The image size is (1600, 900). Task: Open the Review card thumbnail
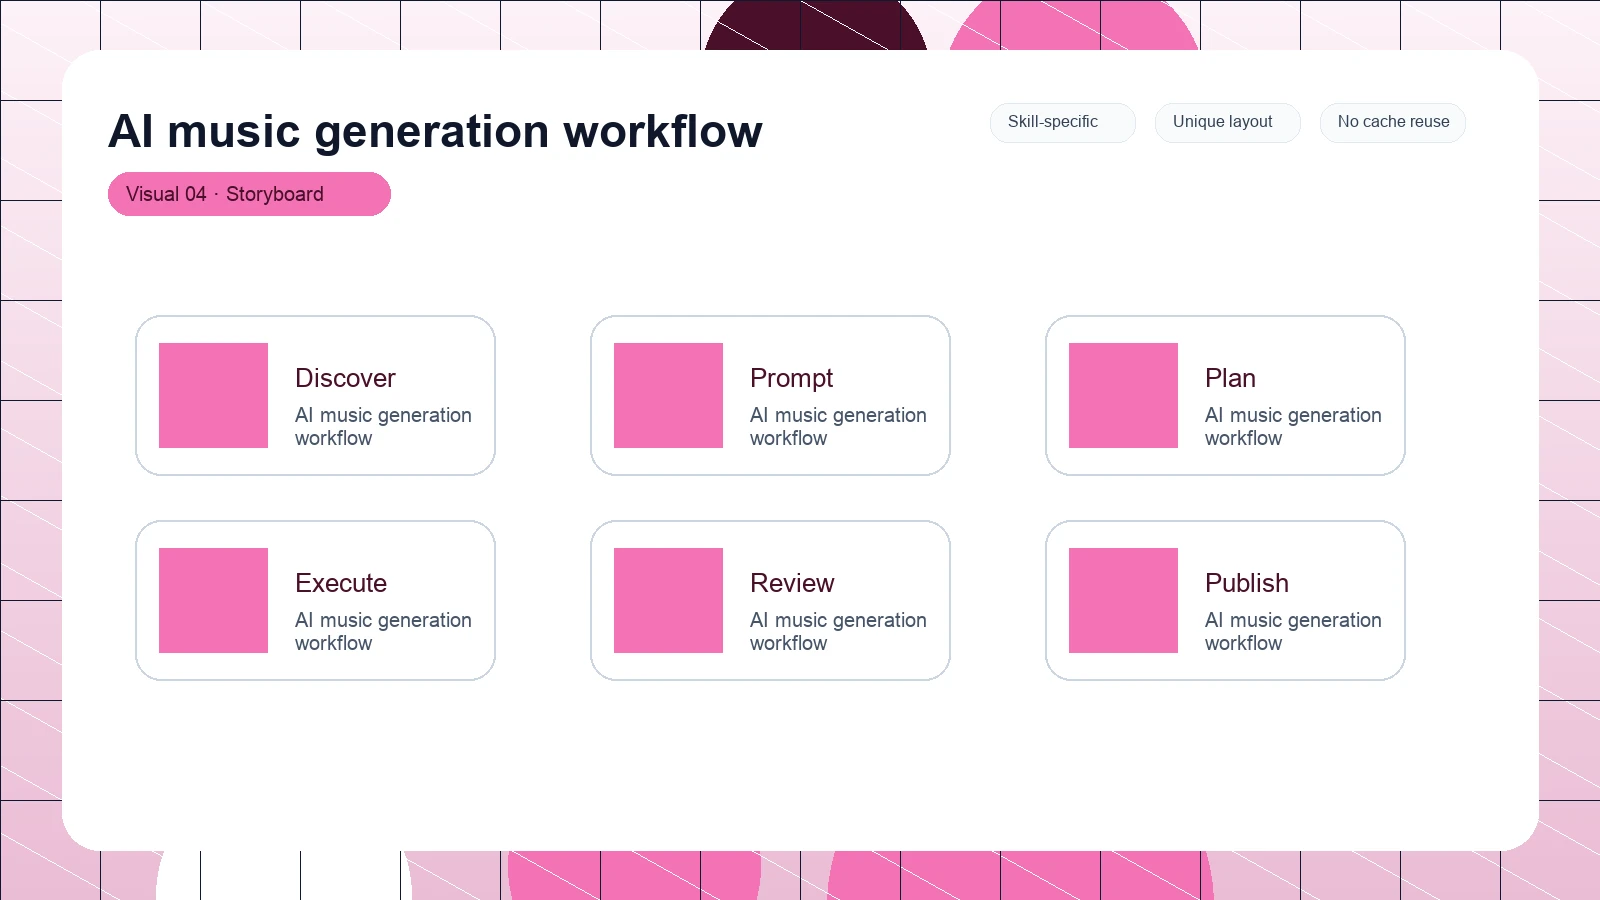[668, 600]
